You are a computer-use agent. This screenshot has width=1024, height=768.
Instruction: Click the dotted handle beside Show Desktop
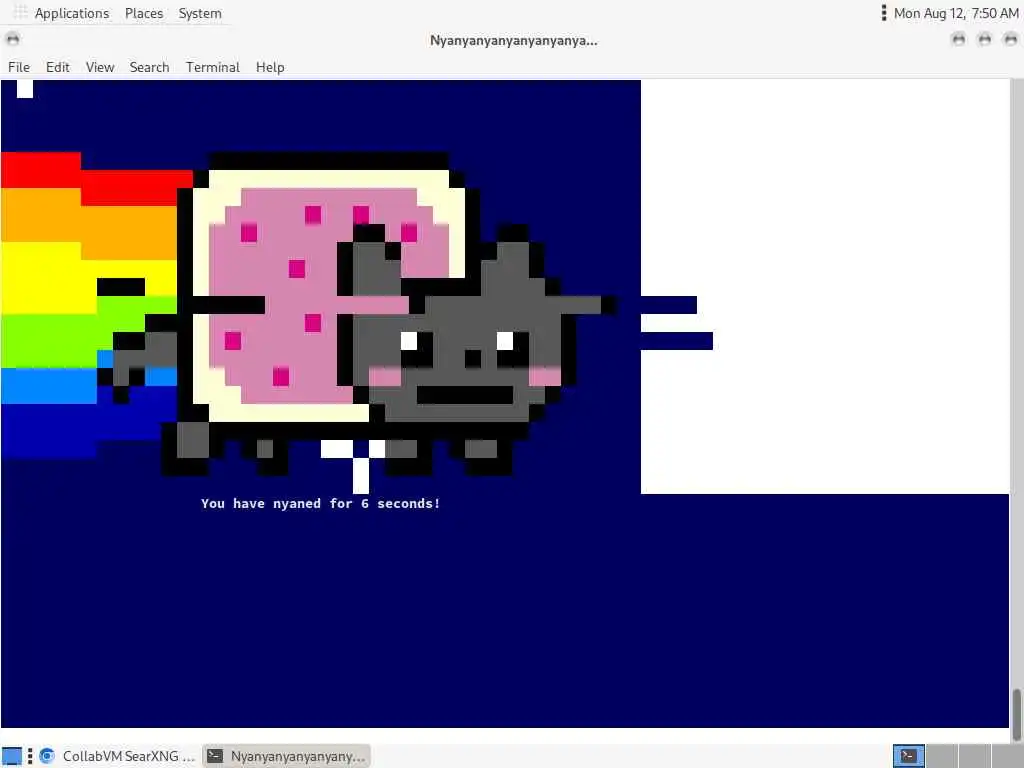tap(30, 756)
